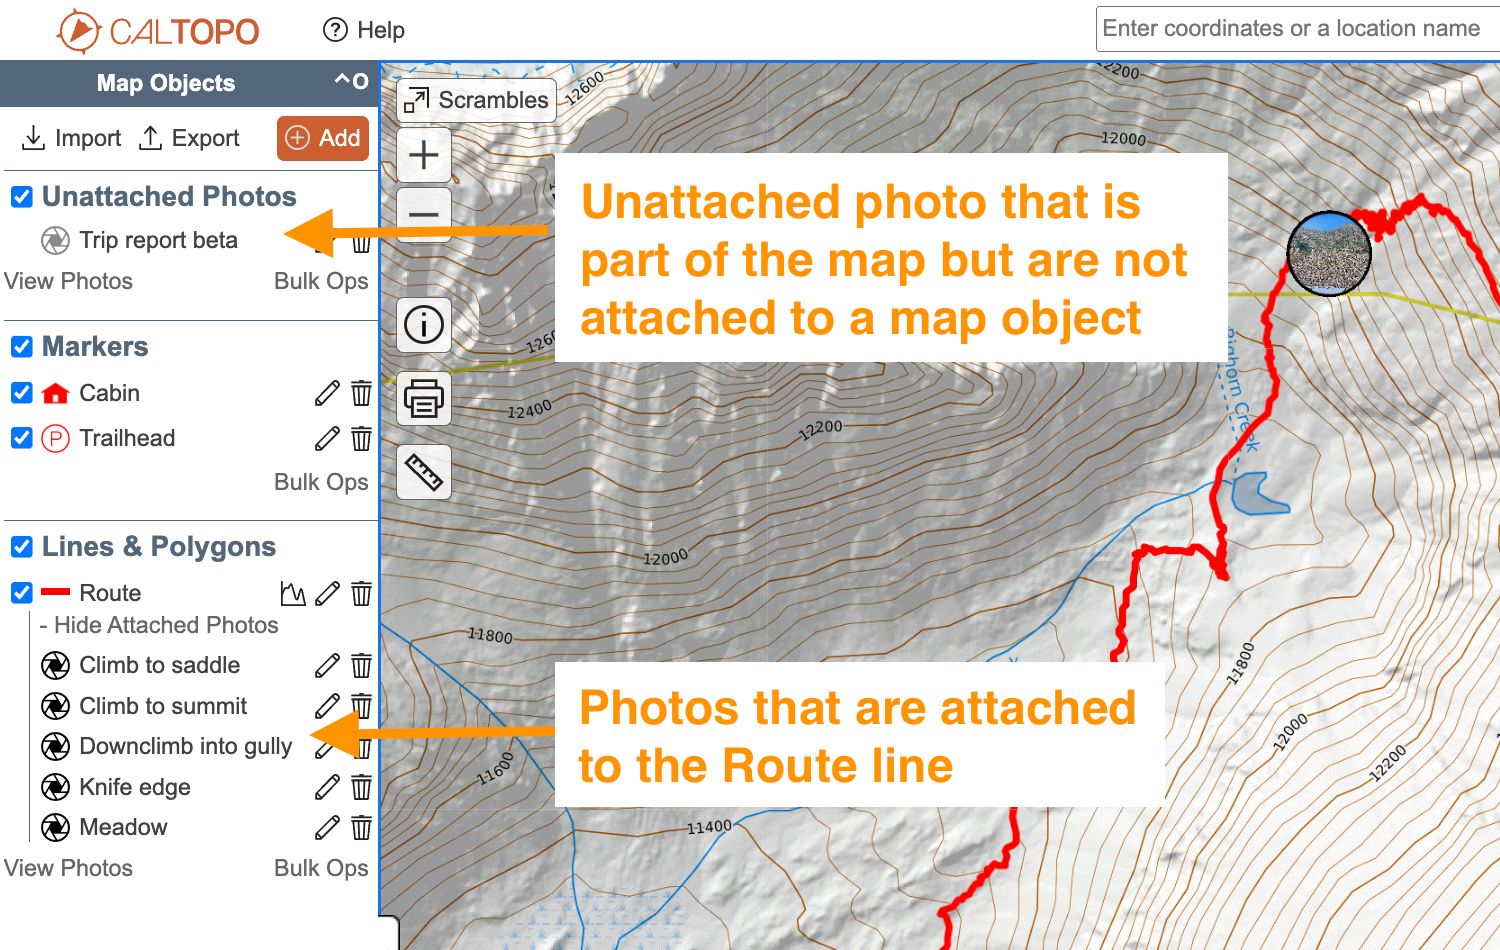This screenshot has height=950, width=1500.
Task: Click the CalTopo logo
Action: click(x=155, y=31)
